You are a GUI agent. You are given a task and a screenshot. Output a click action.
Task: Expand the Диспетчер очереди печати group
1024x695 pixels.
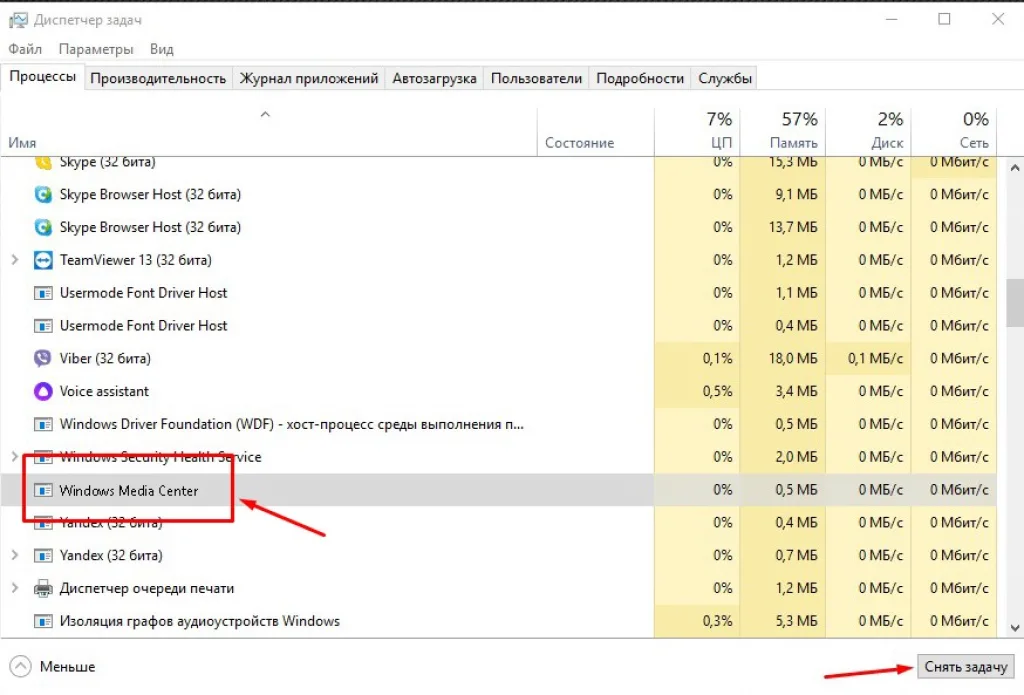15,588
